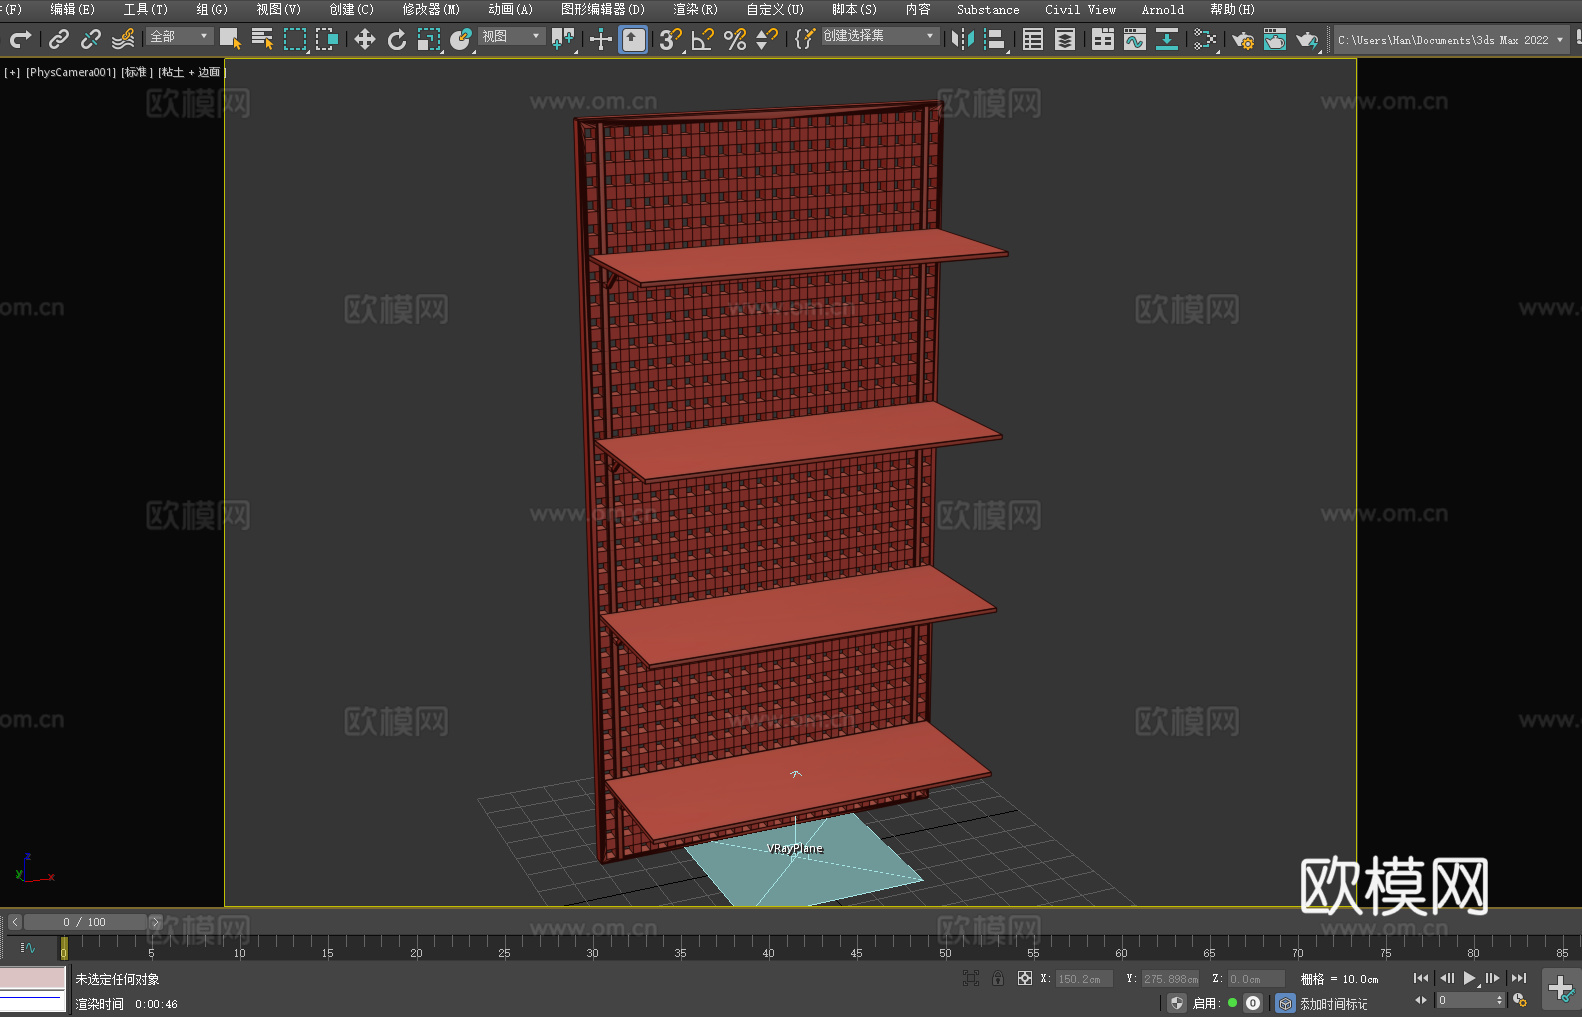Toggle the Selection Lock icon
The height and width of the screenshot is (1017, 1582).
[998, 978]
